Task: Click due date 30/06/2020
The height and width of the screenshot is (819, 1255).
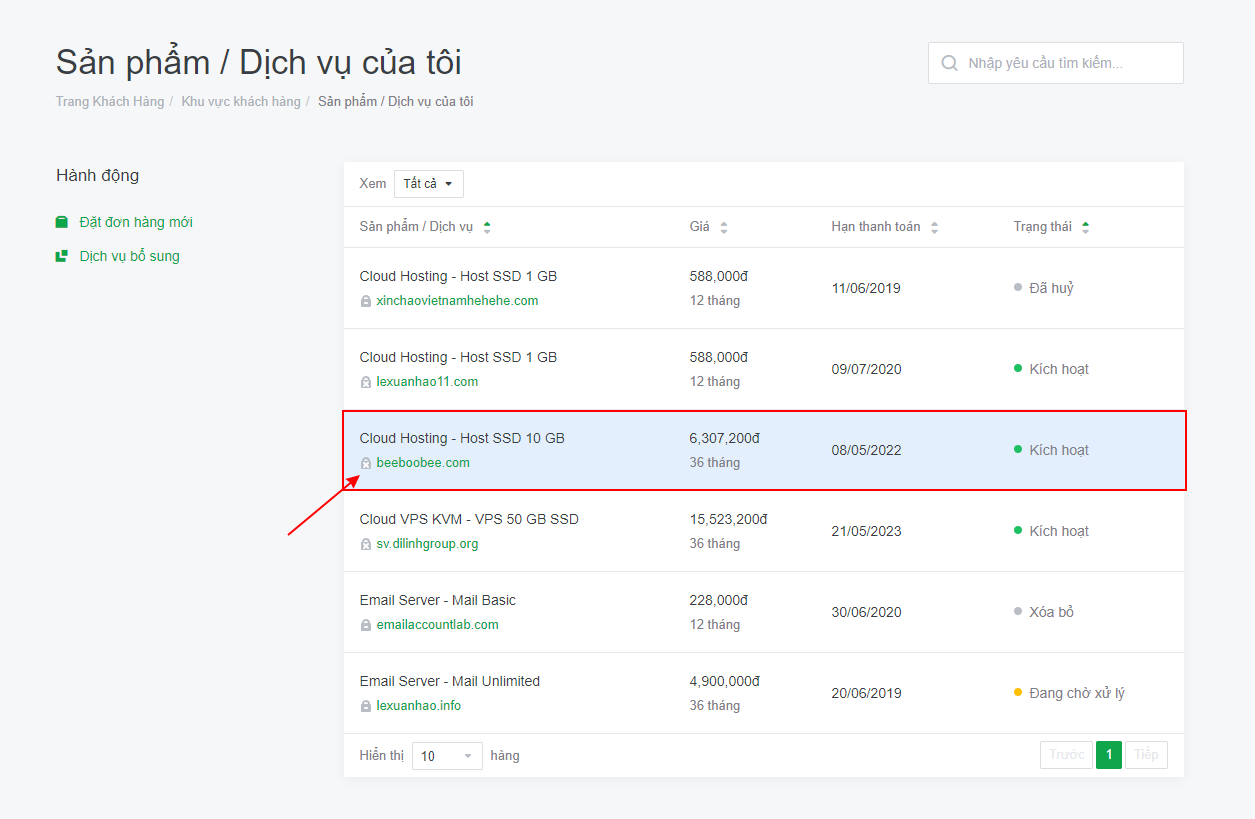Action: [x=866, y=612]
